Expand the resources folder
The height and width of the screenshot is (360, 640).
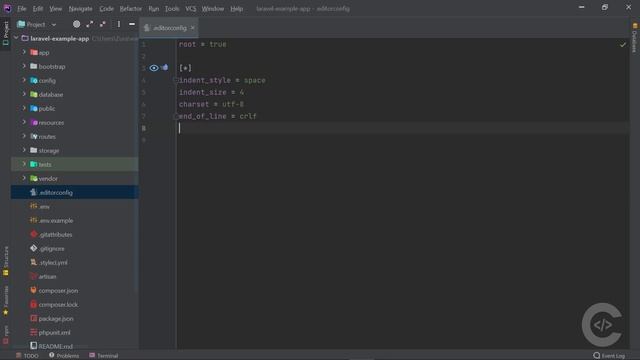point(24,122)
